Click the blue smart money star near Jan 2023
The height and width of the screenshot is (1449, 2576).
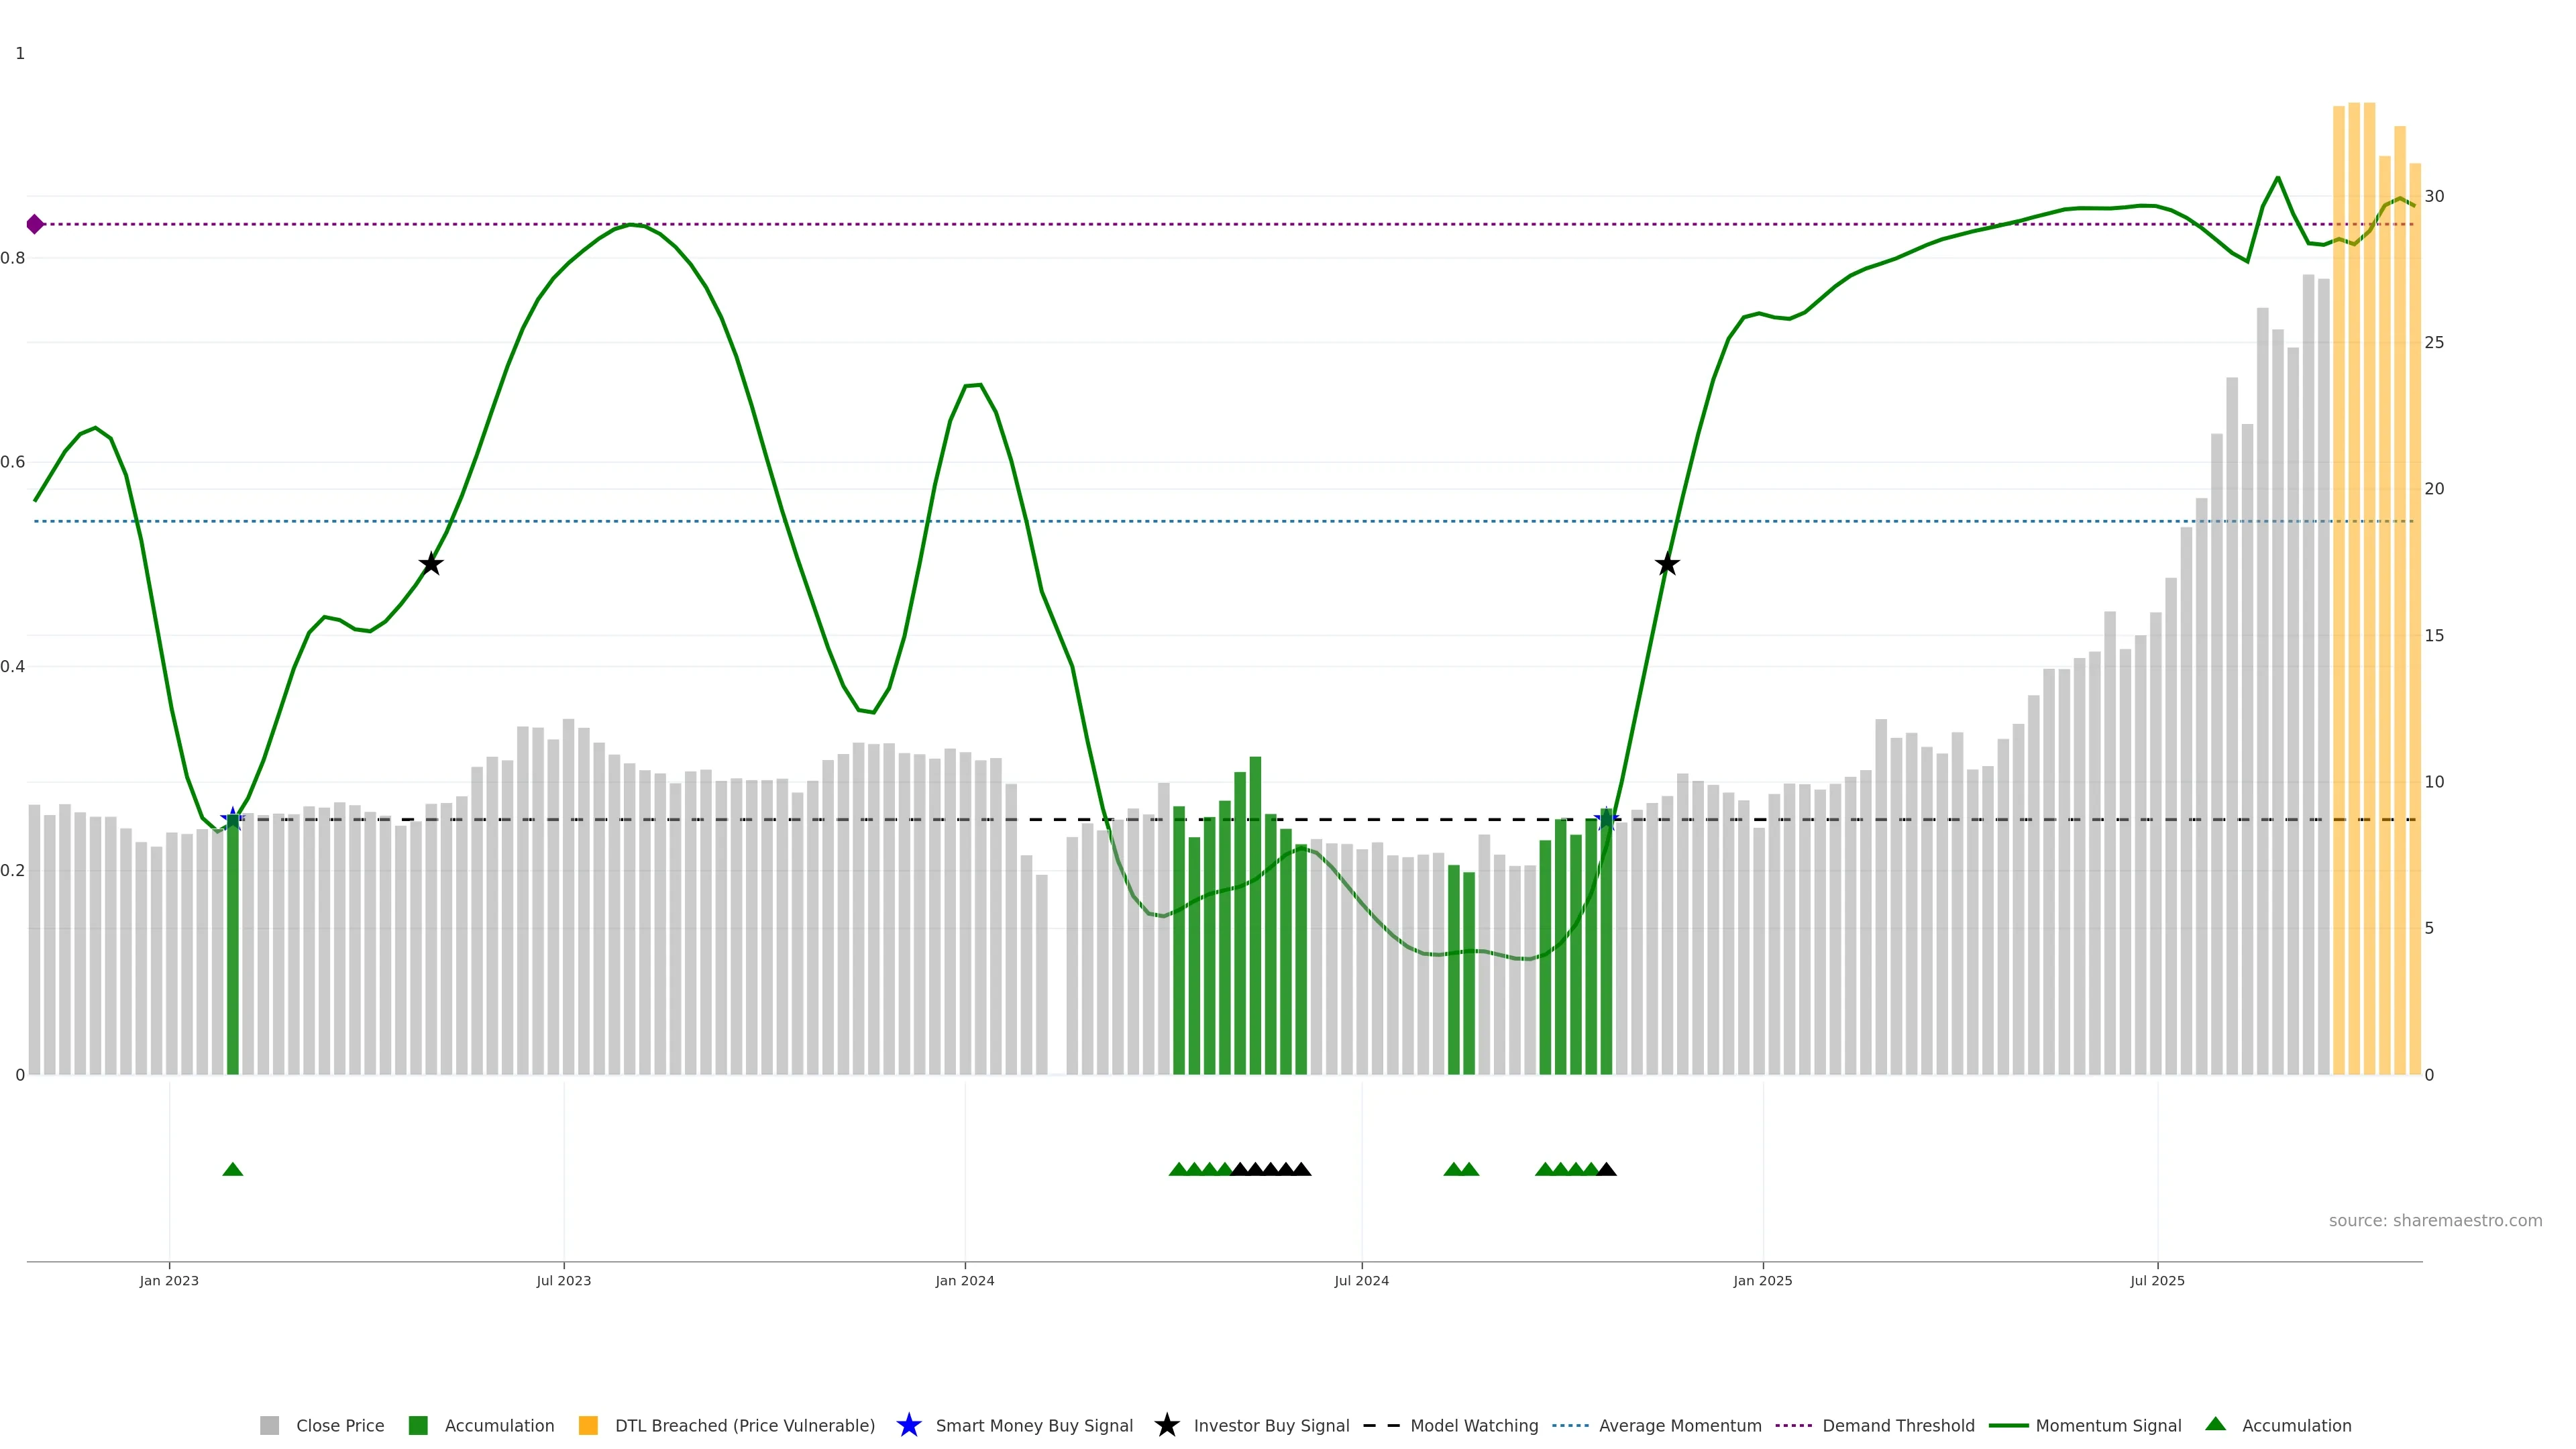coord(233,819)
